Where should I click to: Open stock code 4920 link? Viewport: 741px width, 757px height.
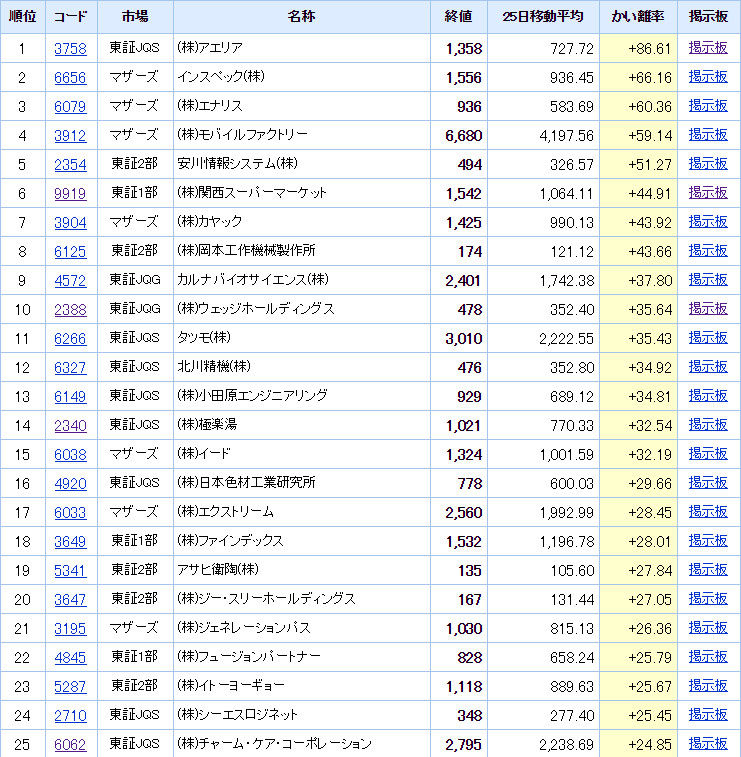[x=70, y=483]
